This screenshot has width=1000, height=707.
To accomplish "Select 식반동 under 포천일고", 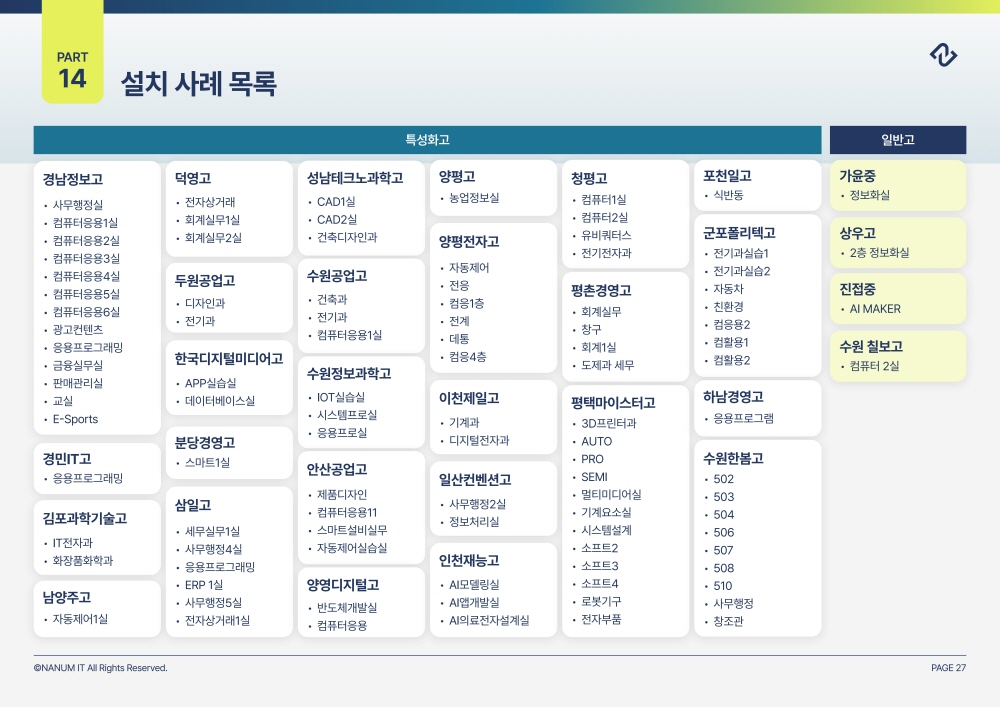I will (728, 195).
